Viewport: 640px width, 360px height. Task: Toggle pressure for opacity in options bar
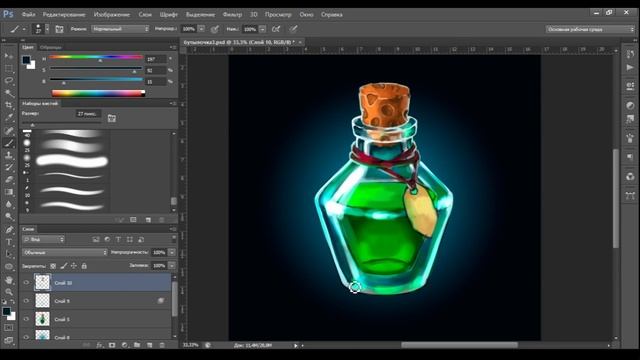coord(215,29)
